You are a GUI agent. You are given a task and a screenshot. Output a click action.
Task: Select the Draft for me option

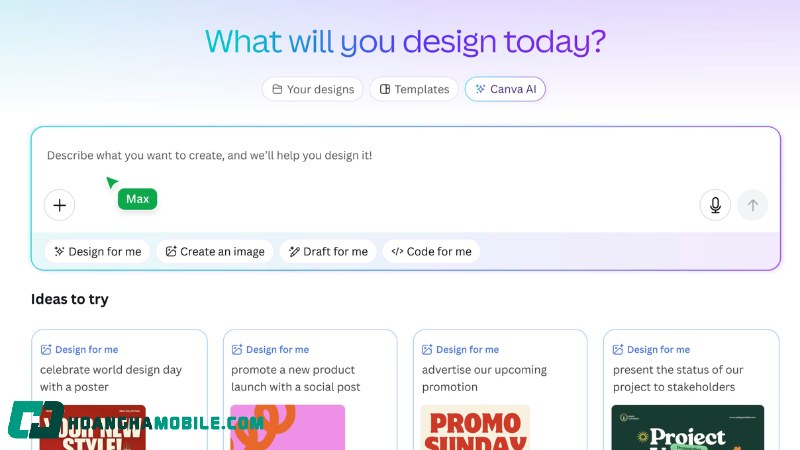click(x=327, y=252)
